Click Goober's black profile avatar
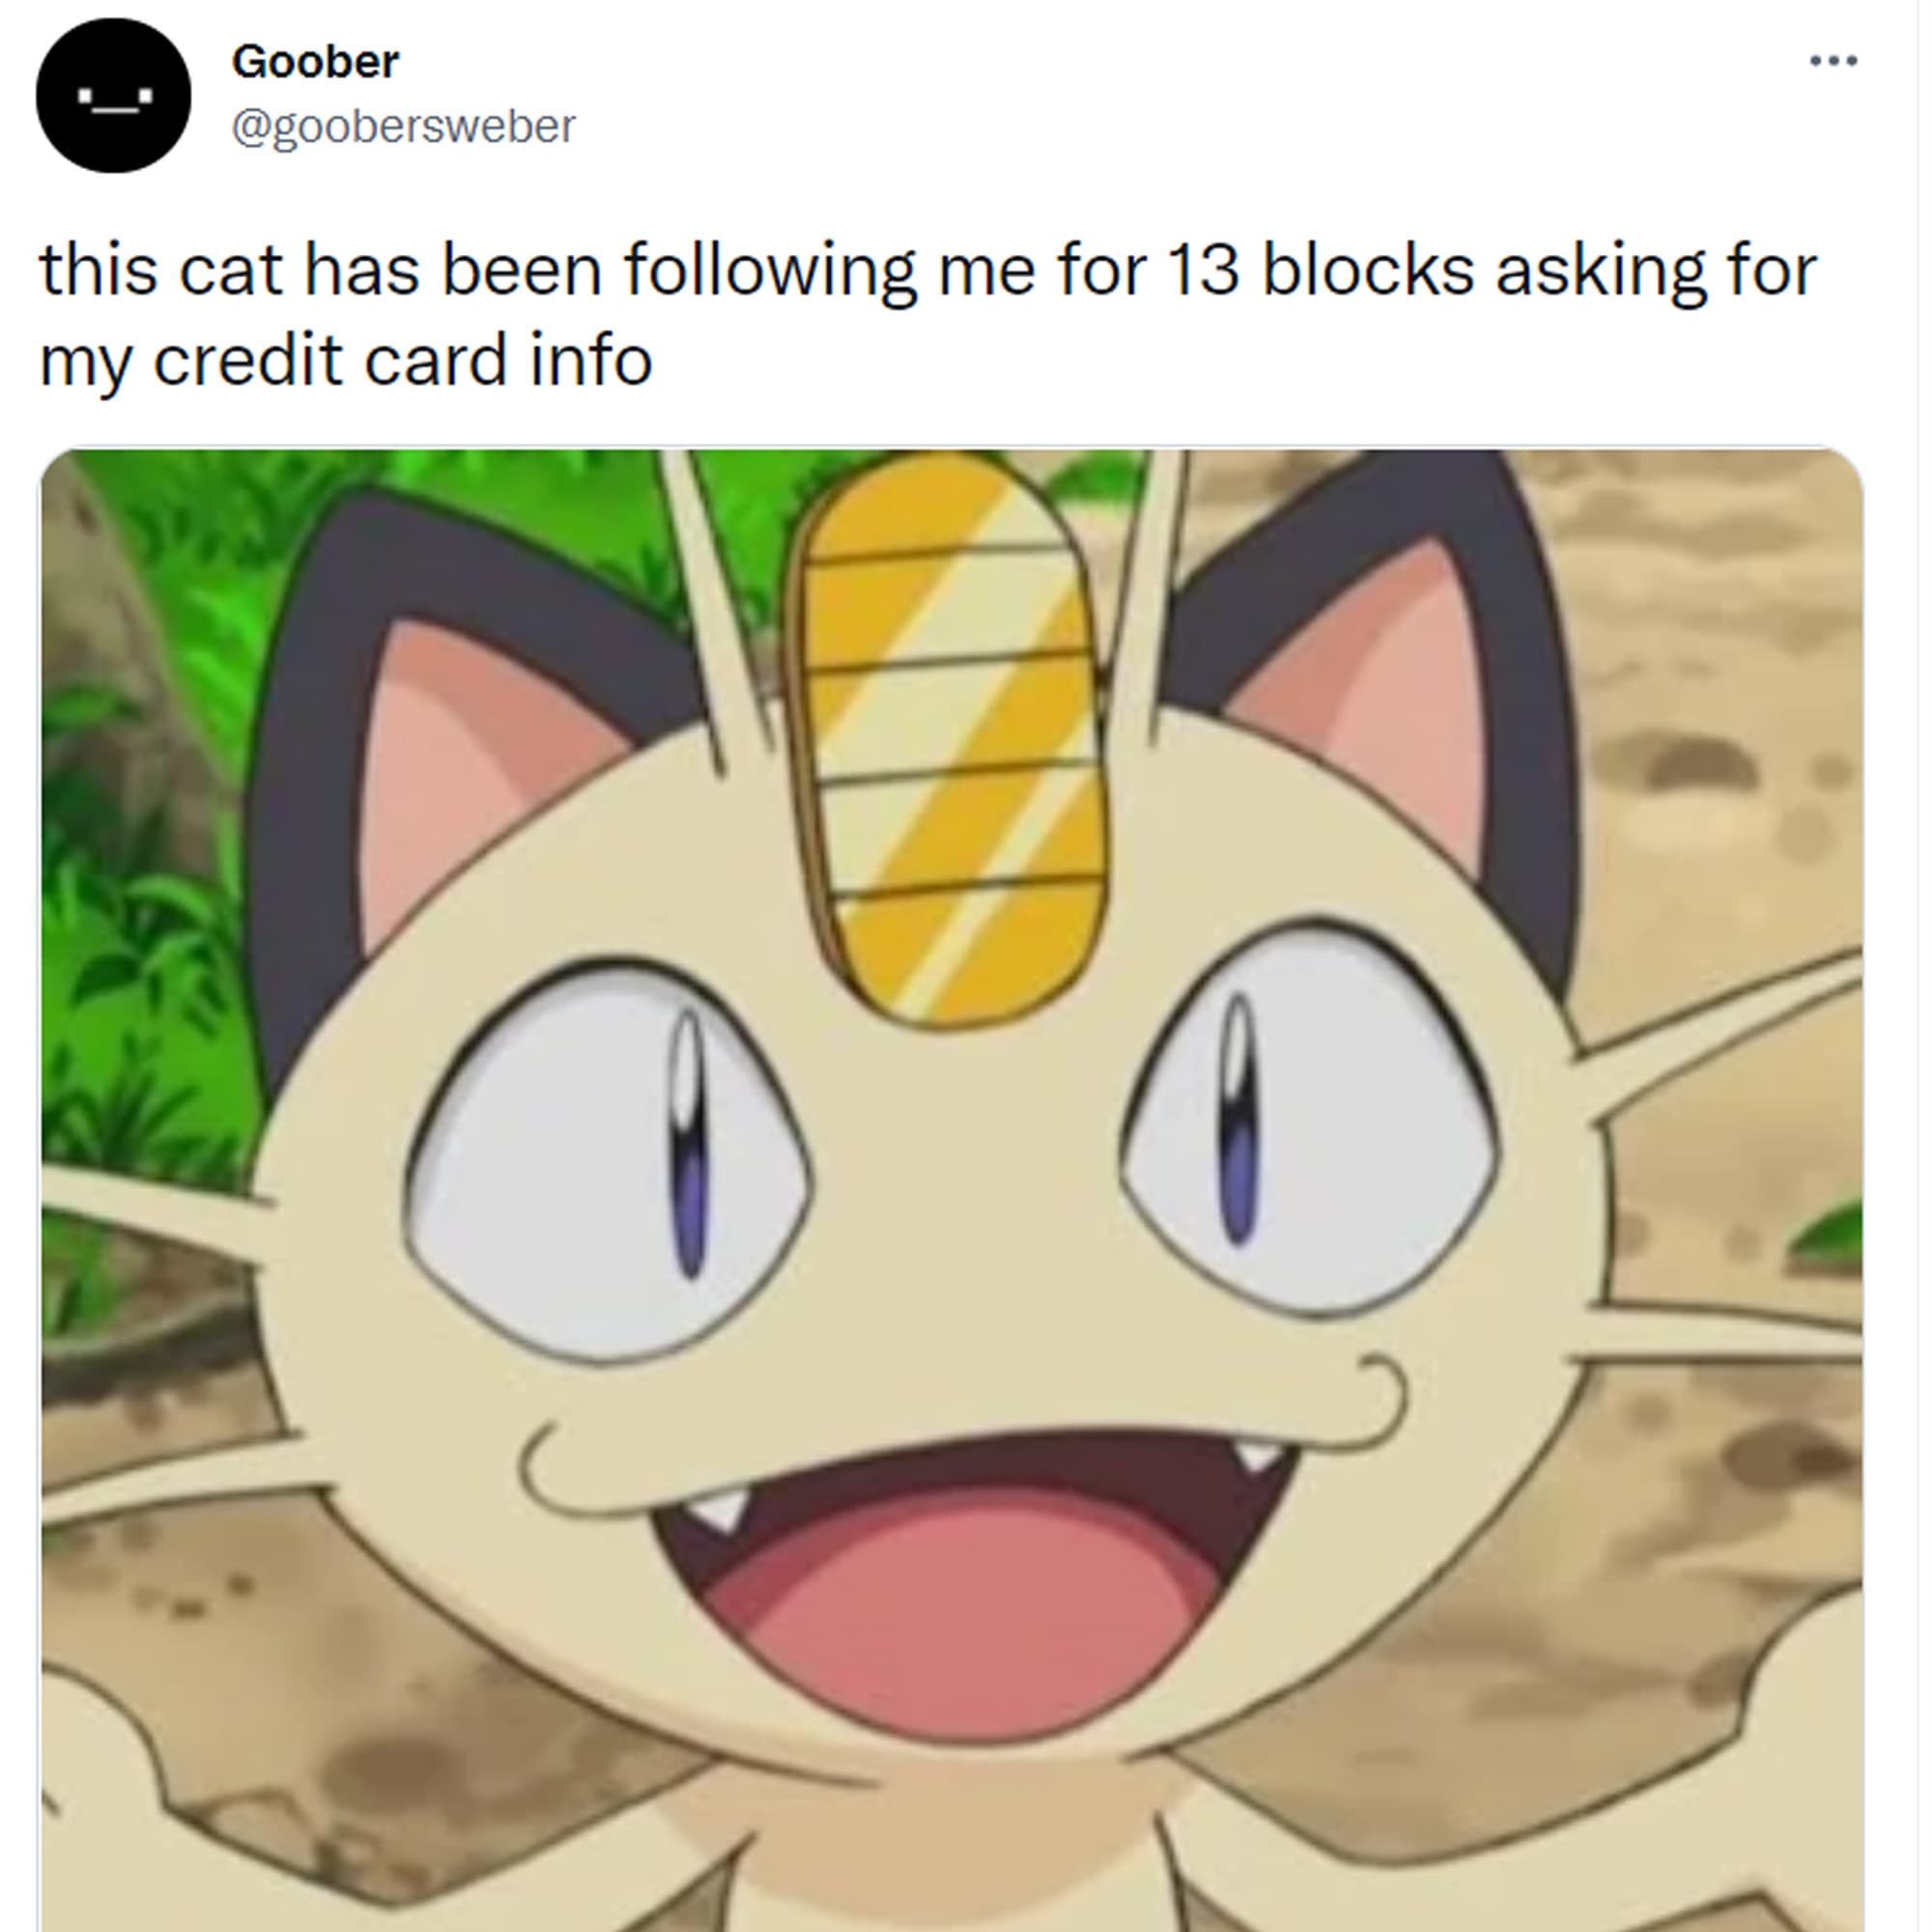Screen dimensions: 1932x1932 113,95
